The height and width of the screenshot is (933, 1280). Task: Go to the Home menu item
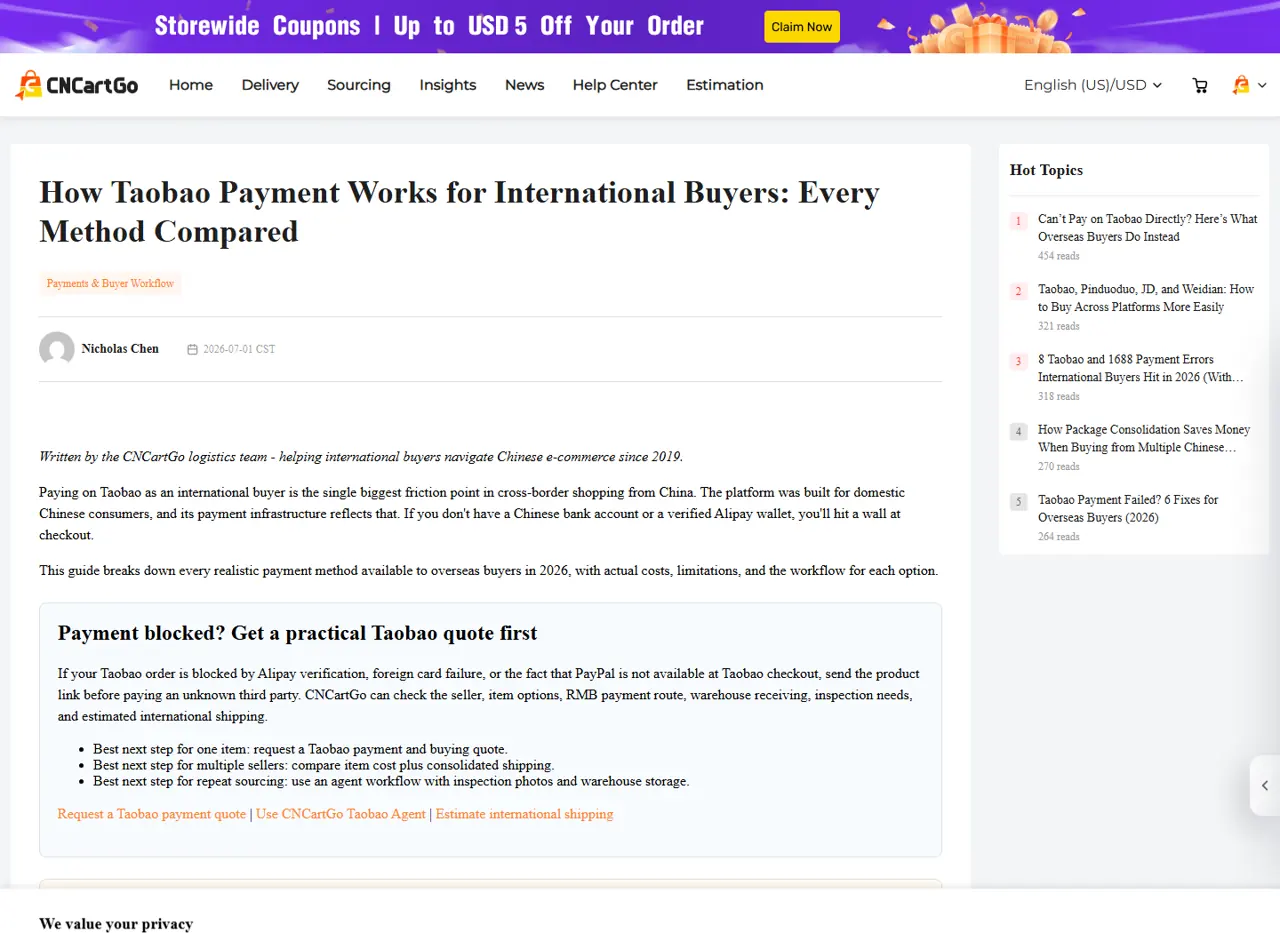tap(191, 85)
